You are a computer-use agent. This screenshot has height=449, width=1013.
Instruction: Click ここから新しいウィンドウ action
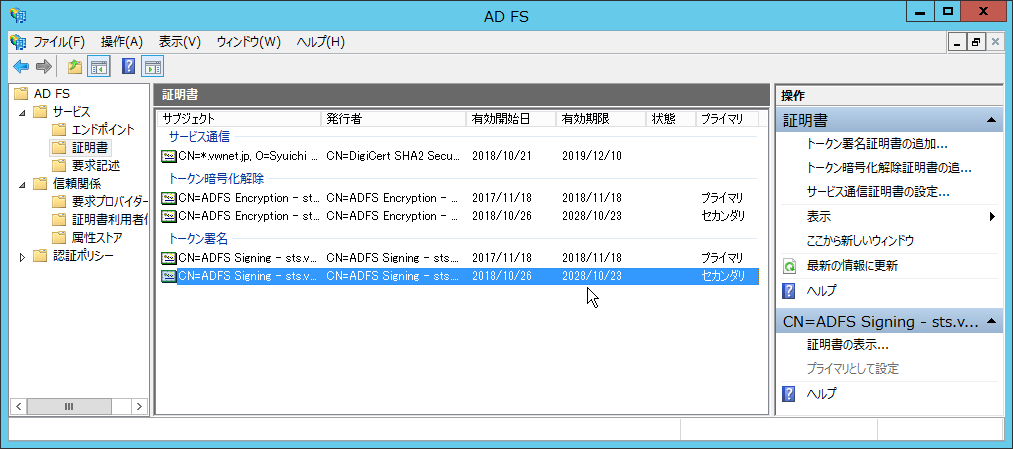[x=861, y=242]
